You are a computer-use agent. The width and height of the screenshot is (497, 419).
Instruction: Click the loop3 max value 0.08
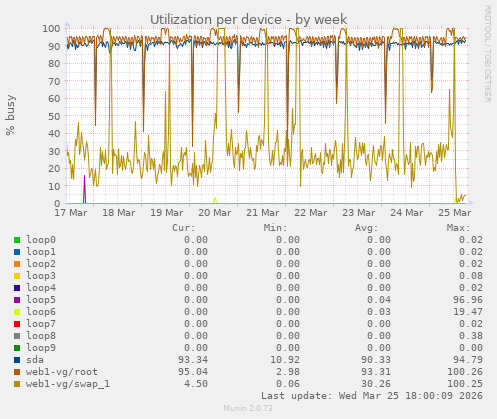point(471,276)
